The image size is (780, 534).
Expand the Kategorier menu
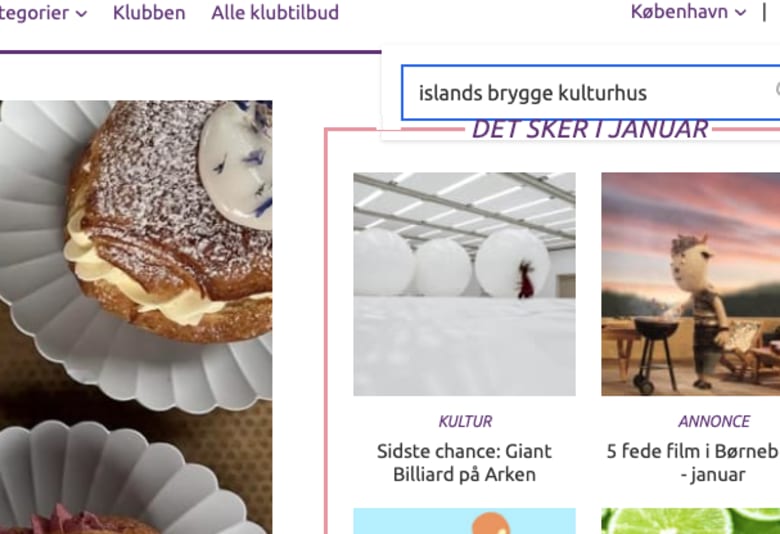(x=44, y=13)
